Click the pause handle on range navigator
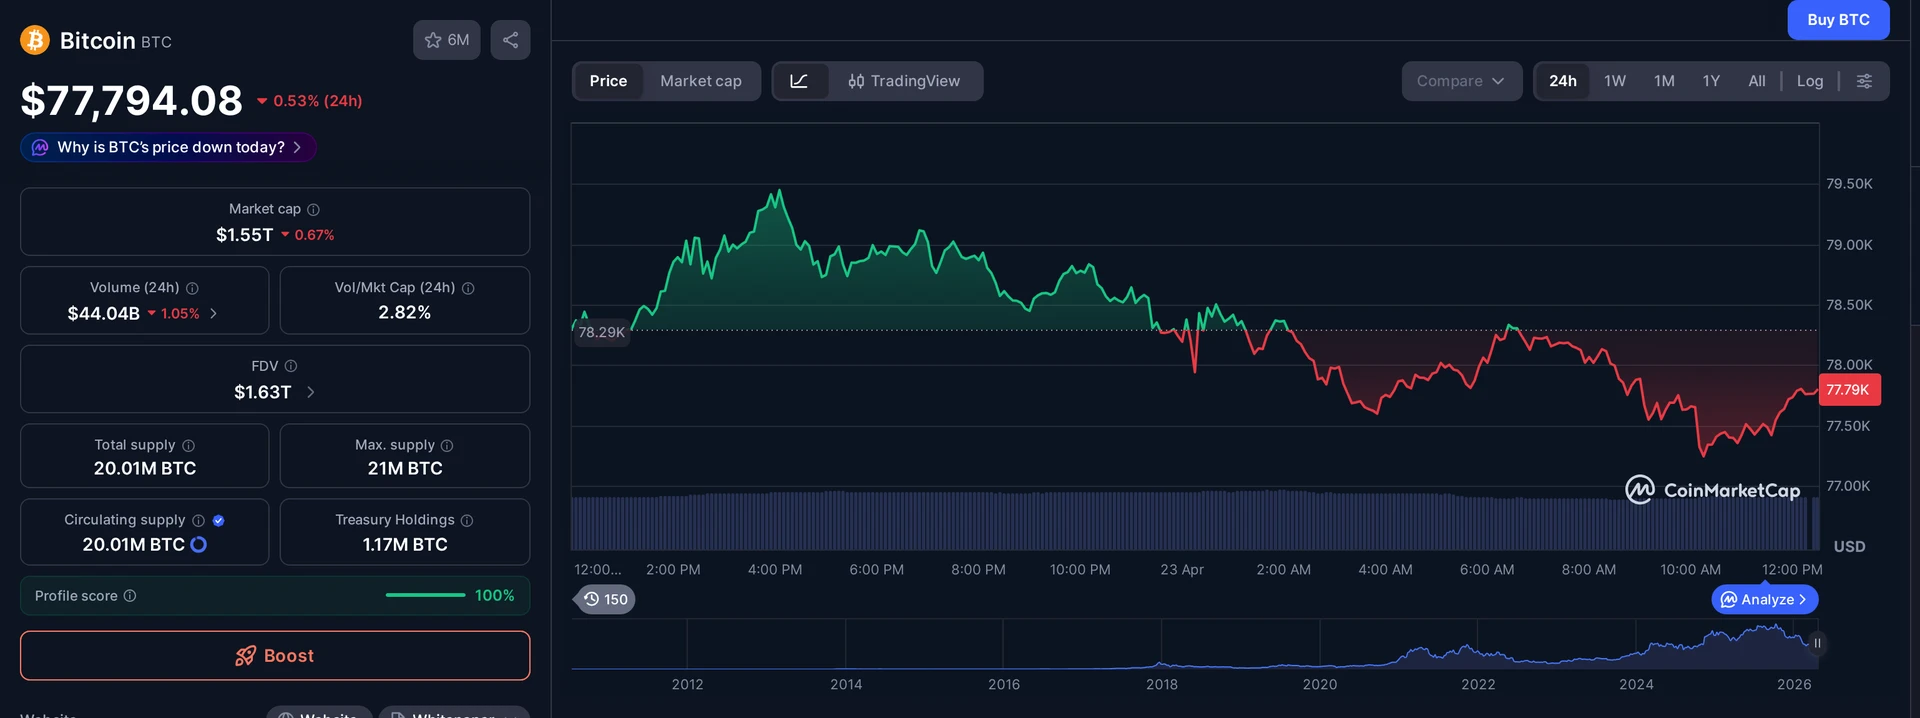Viewport: 1920px width, 718px height. 1817,643
